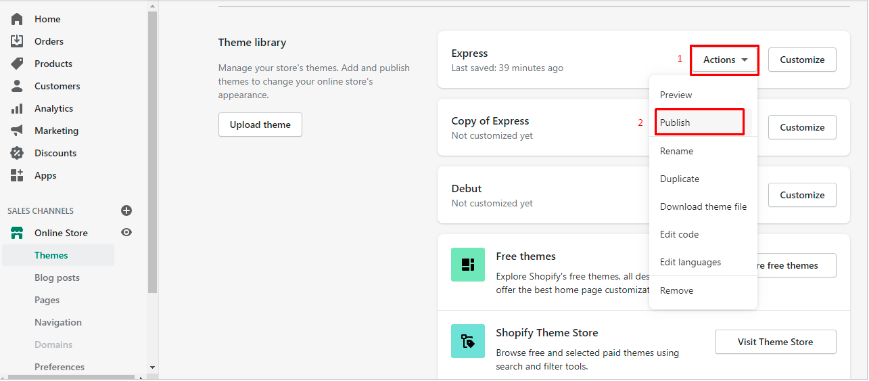The height and width of the screenshot is (381, 869).
Task: Open Discounts in the sidebar
Action: [55, 153]
